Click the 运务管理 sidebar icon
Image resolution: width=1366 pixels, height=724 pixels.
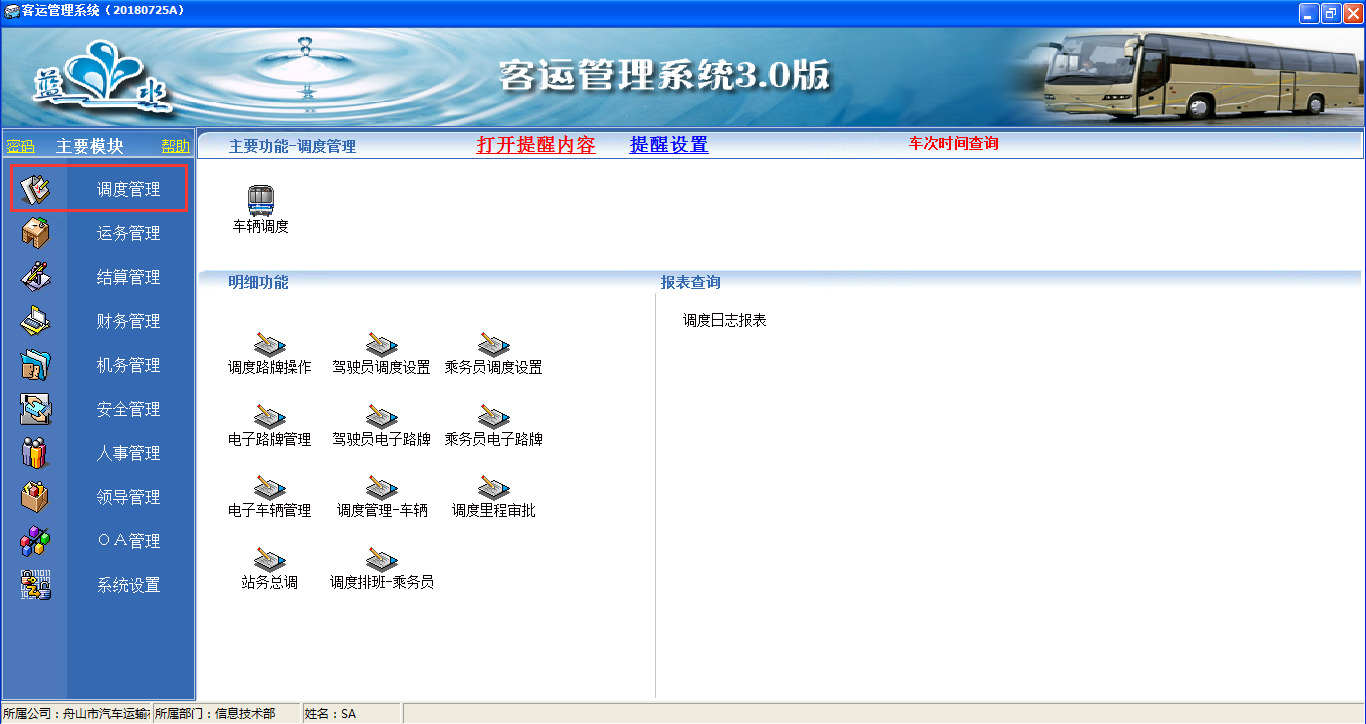[x=35, y=233]
